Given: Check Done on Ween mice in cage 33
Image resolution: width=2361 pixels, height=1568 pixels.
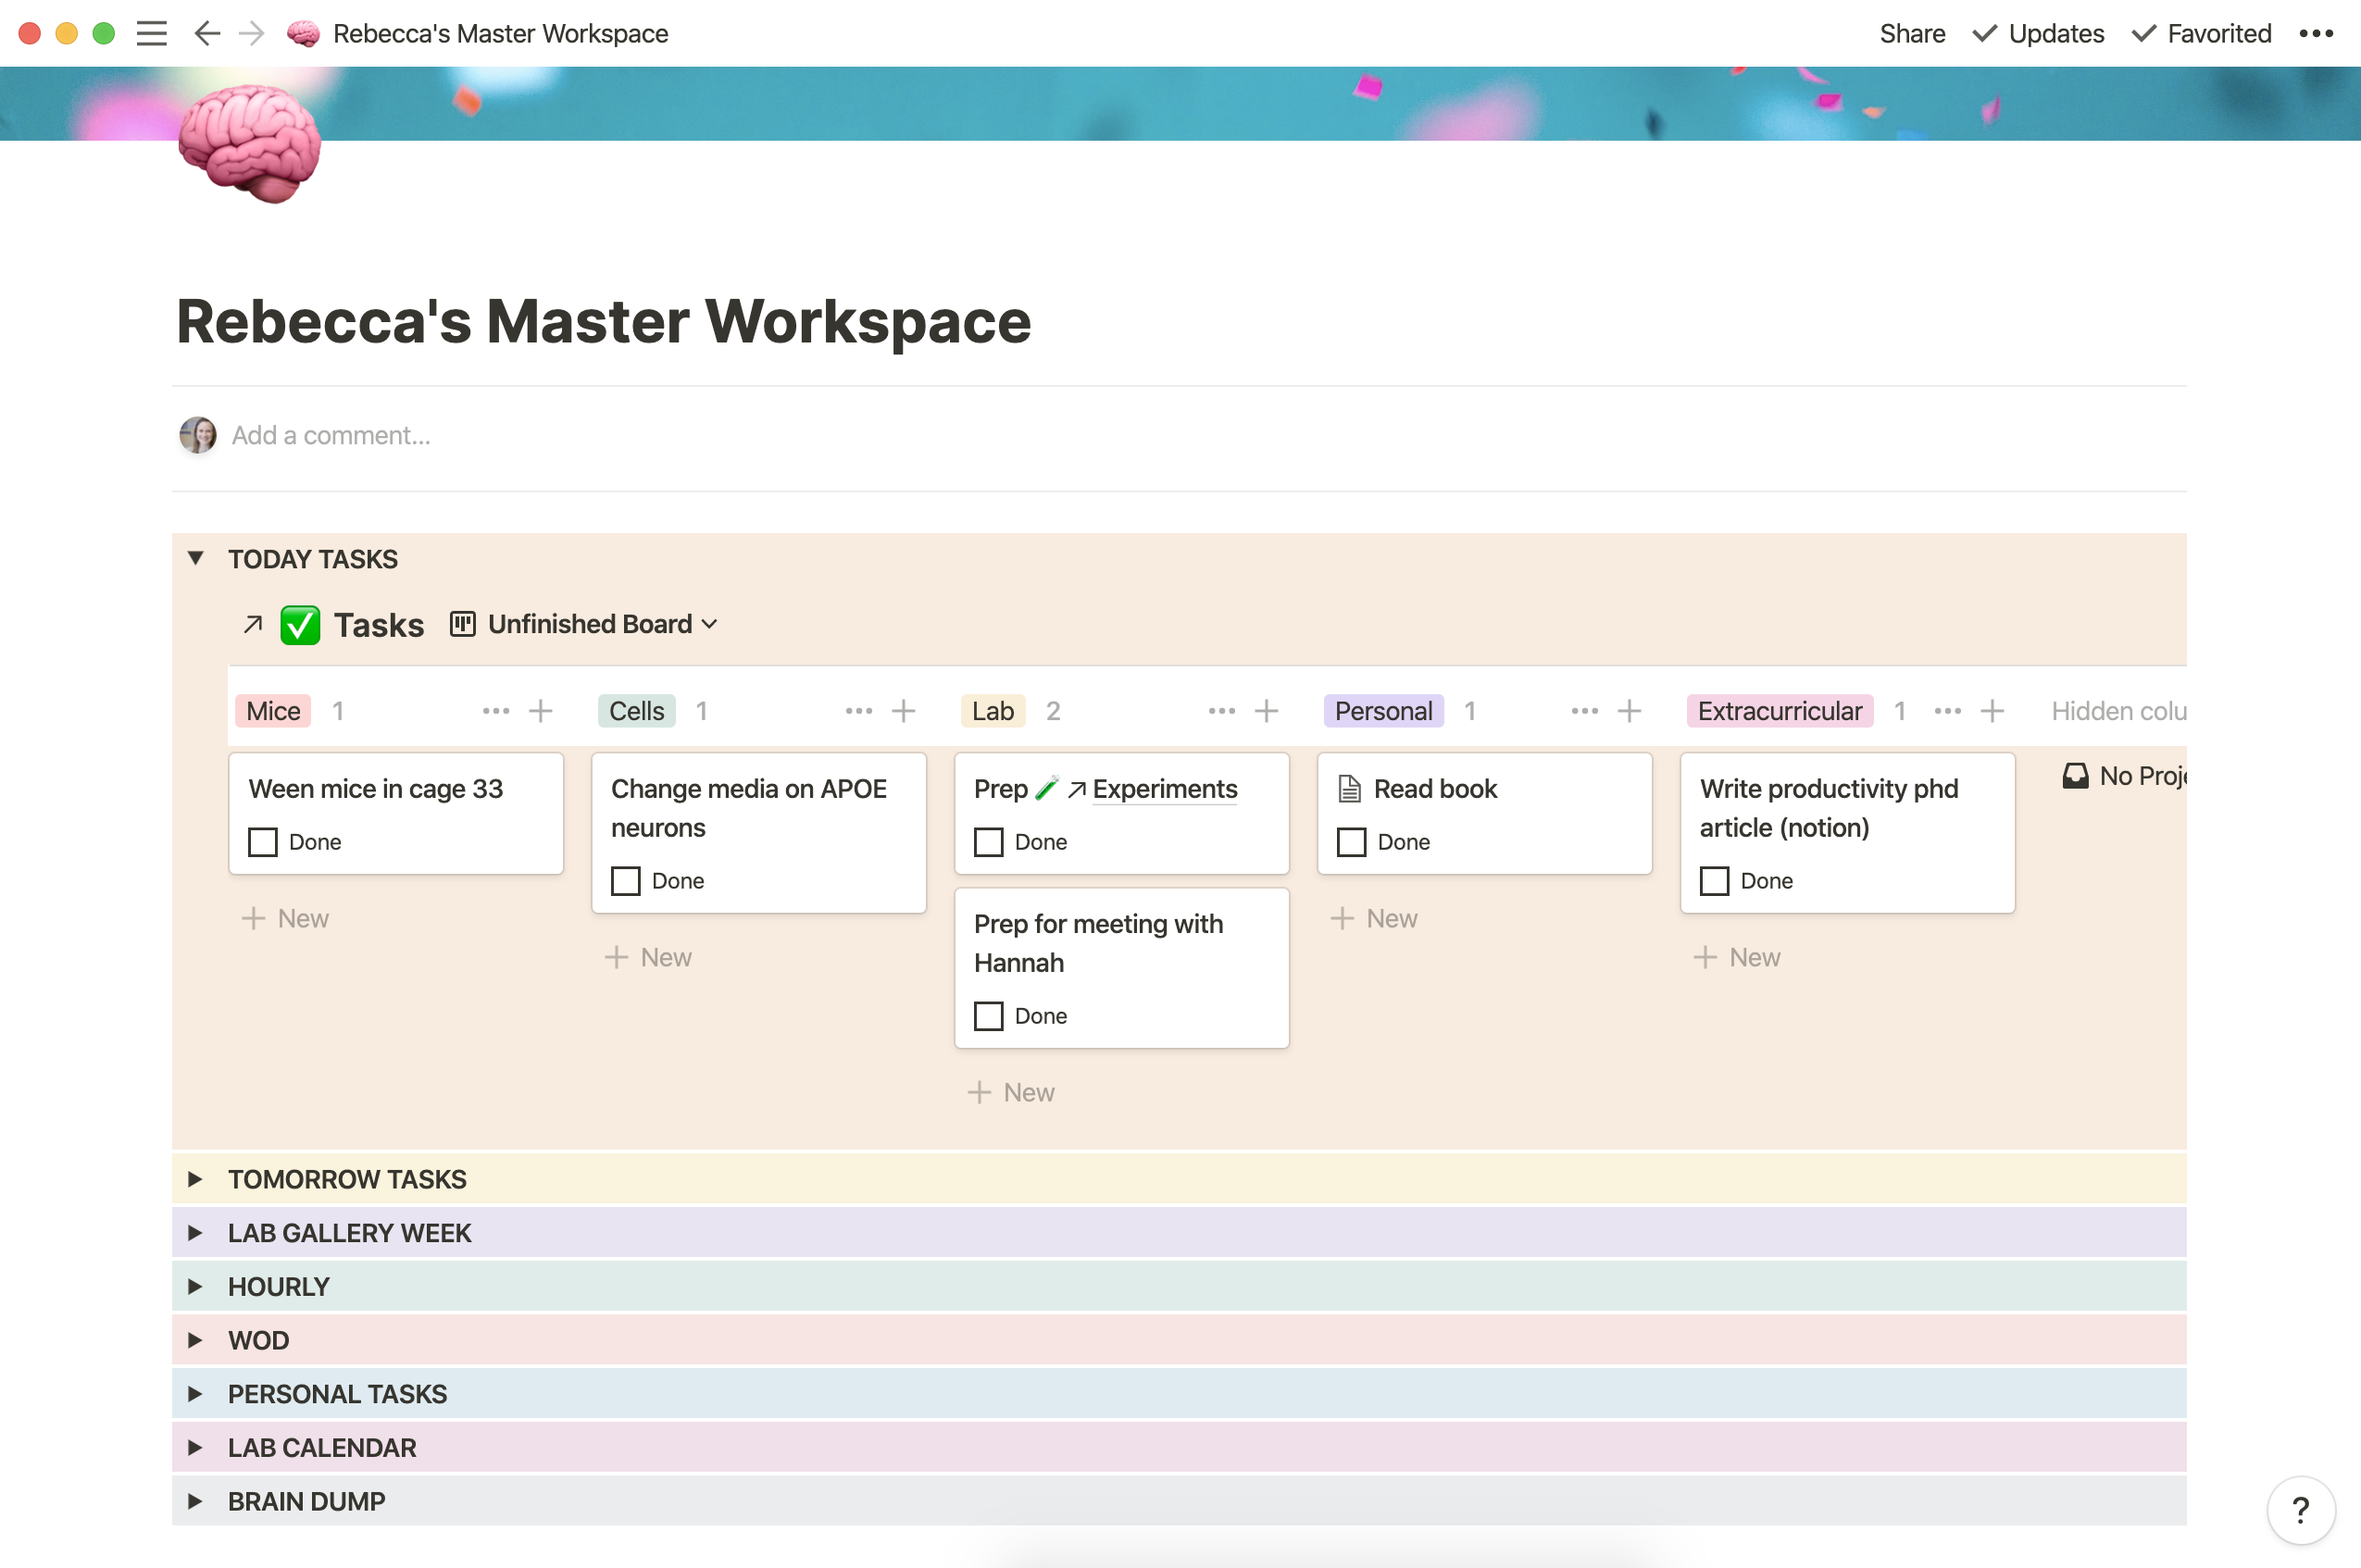Looking at the screenshot, I should tap(263, 842).
